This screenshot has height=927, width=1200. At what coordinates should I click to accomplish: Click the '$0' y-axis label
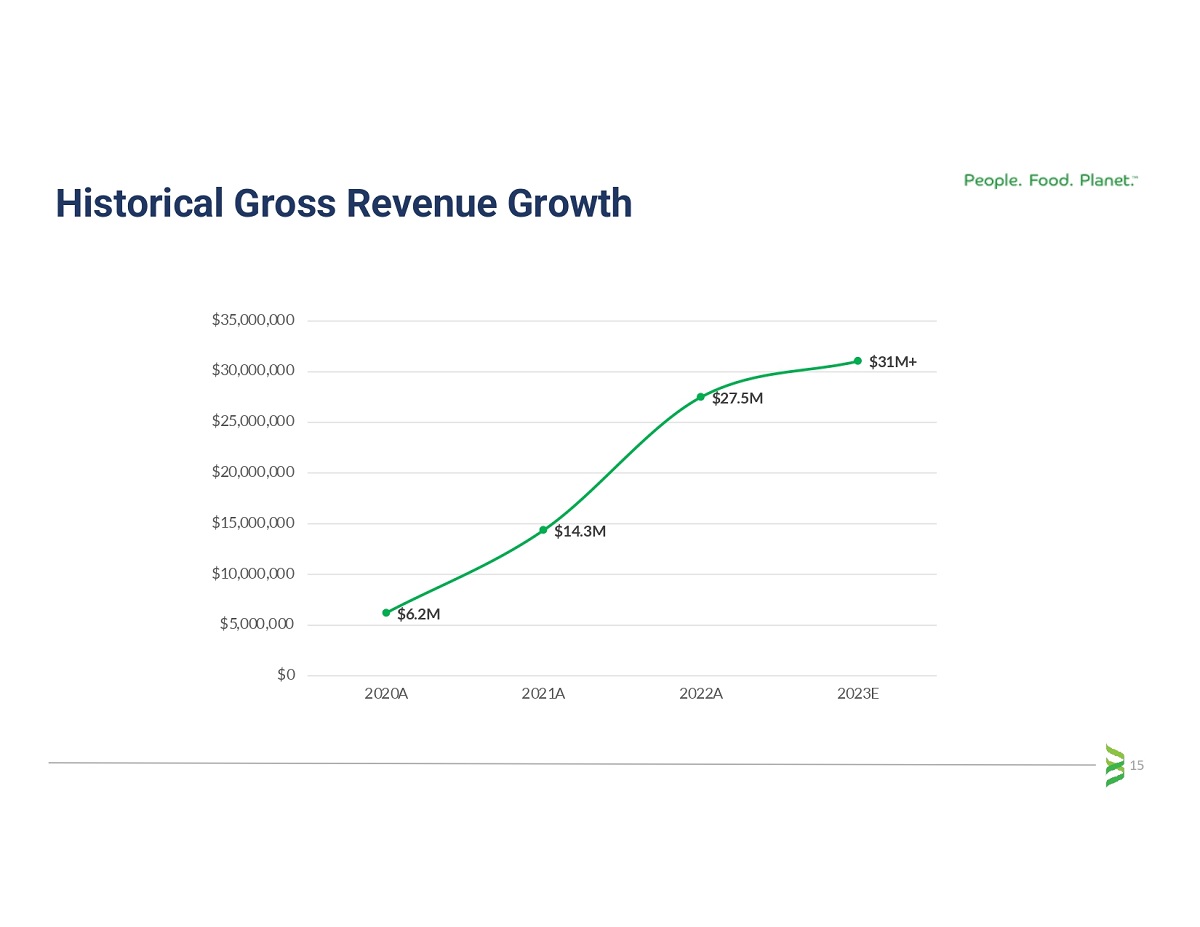287,675
